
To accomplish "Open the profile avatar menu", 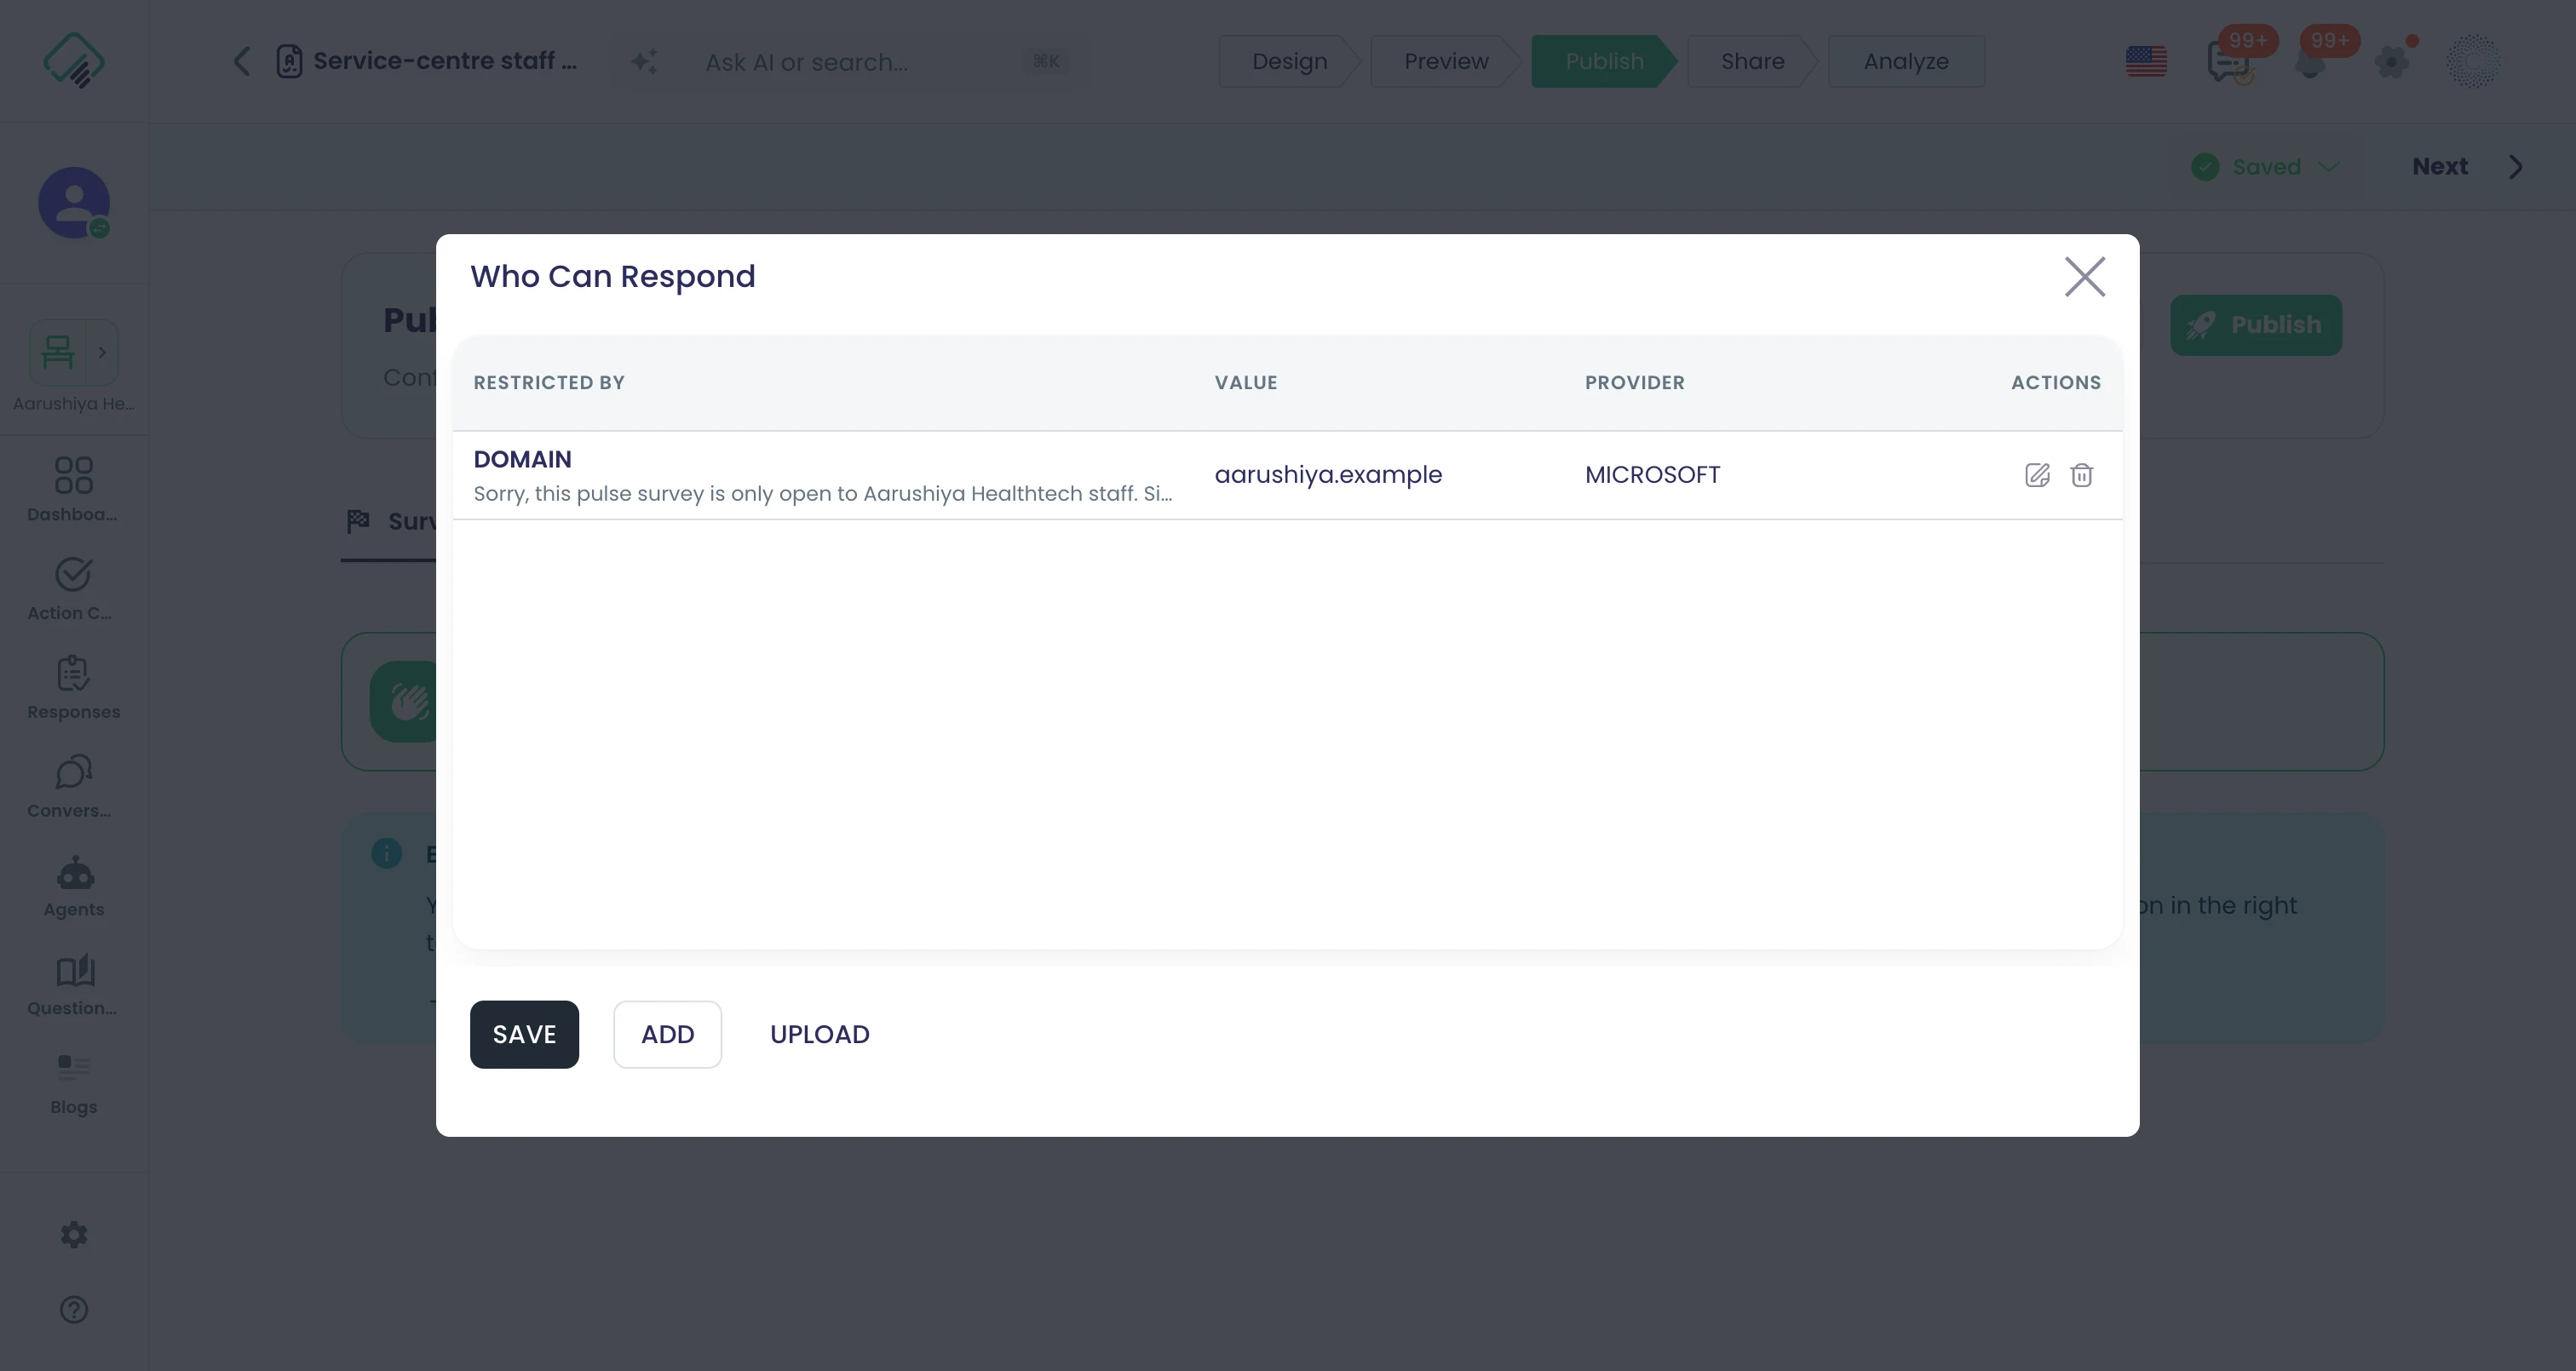I will tap(2473, 61).
